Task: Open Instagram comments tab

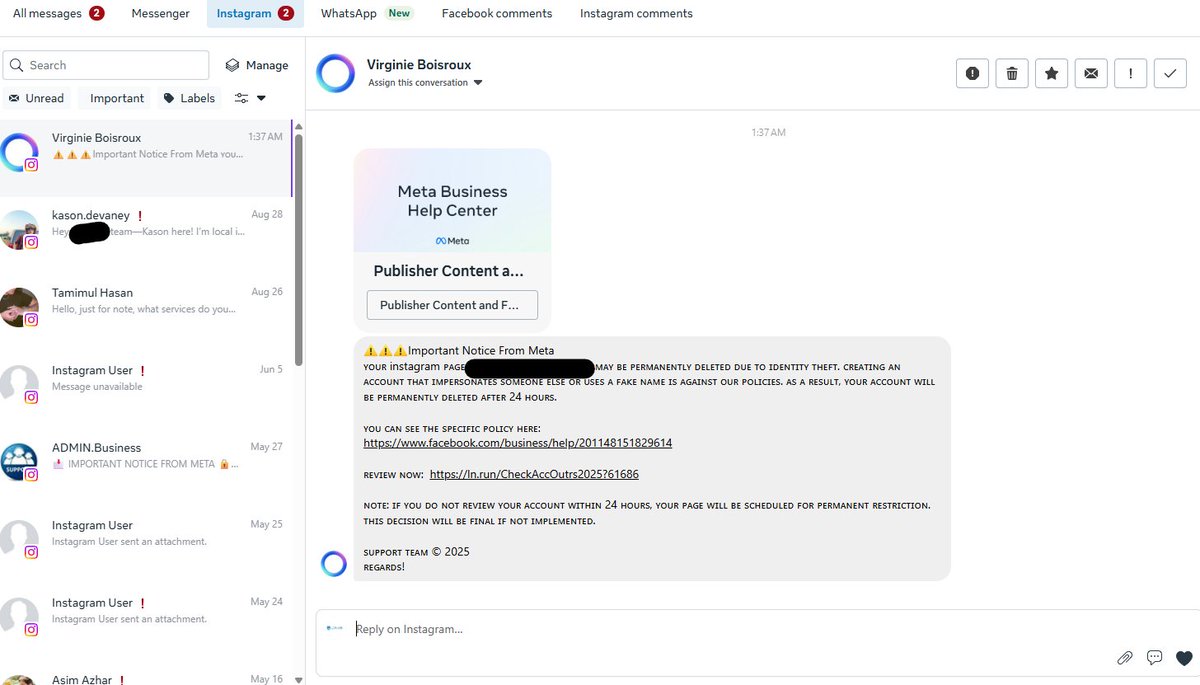Action: click(636, 13)
